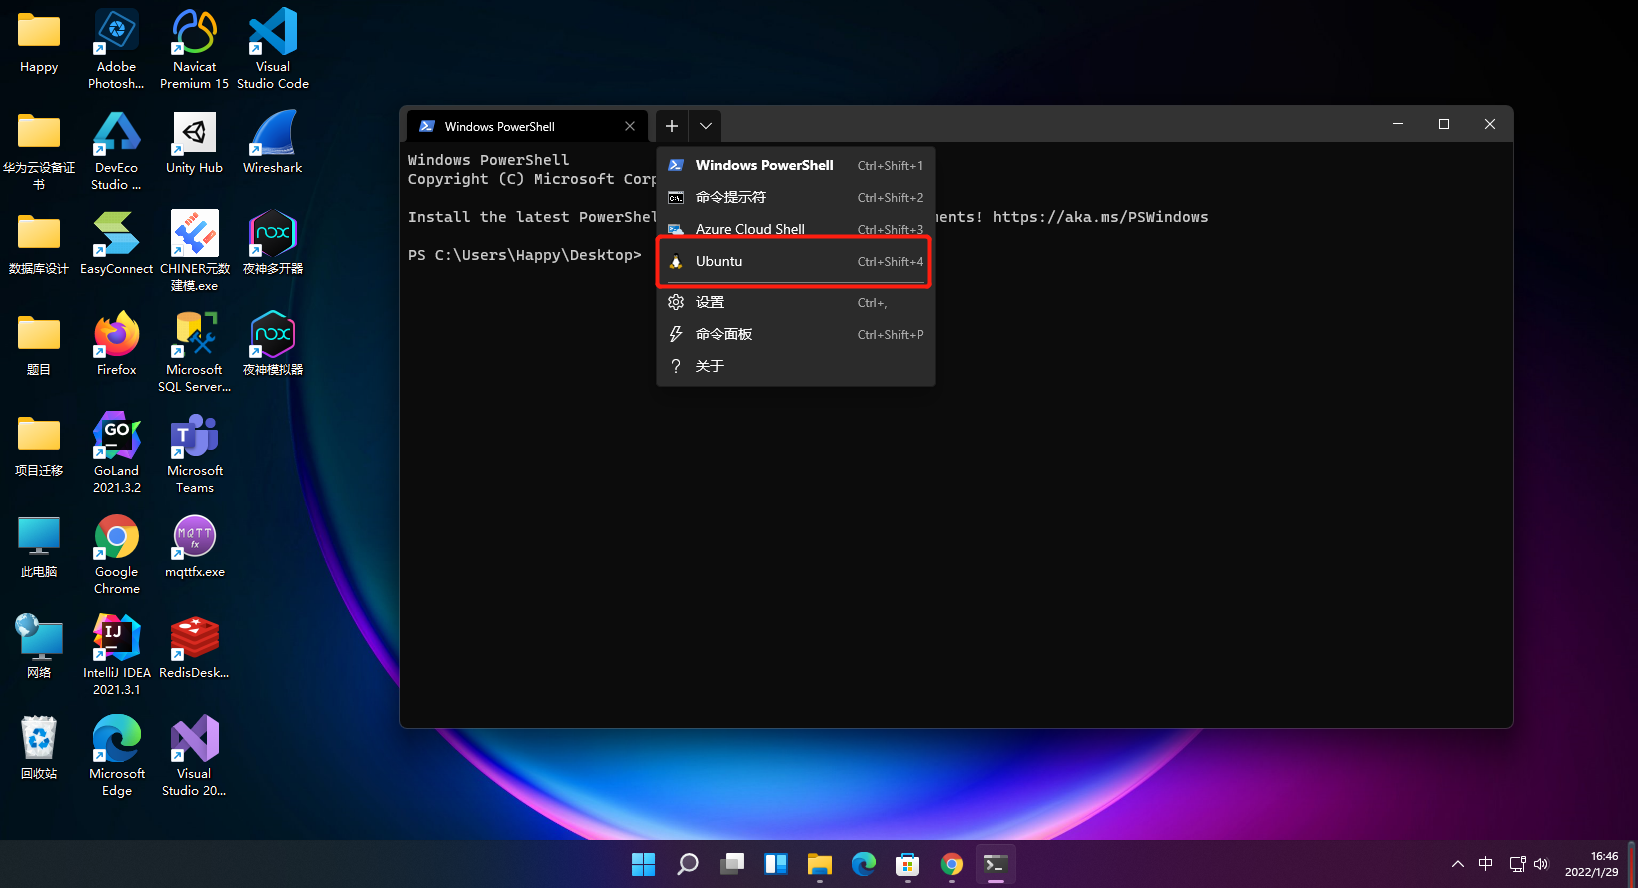Switch to Windows Terminal on taskbar

(995, 864)
